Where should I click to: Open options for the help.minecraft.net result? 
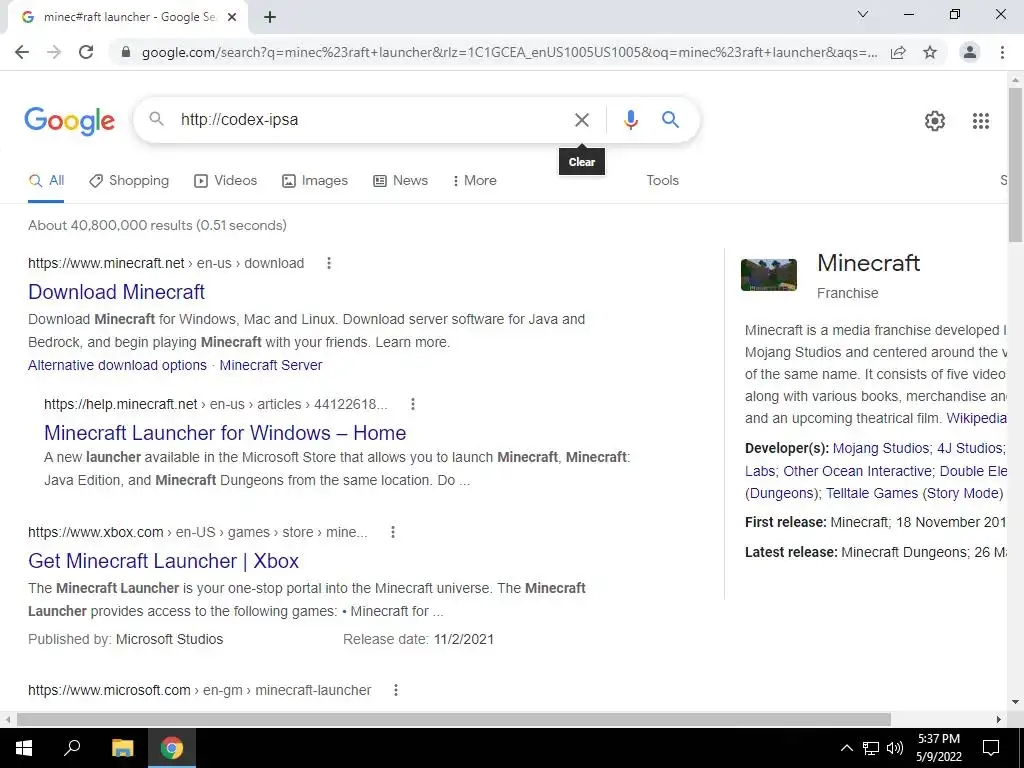[x=413, y=404]
